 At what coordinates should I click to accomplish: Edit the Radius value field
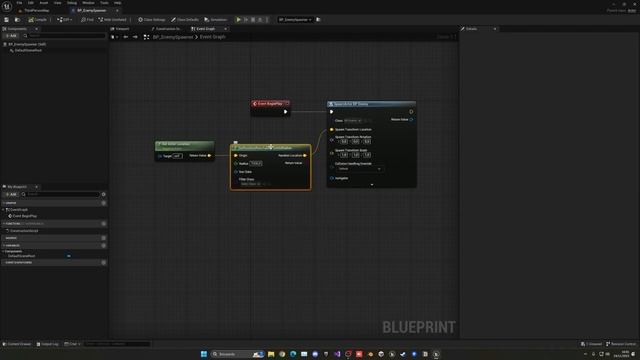256,163
